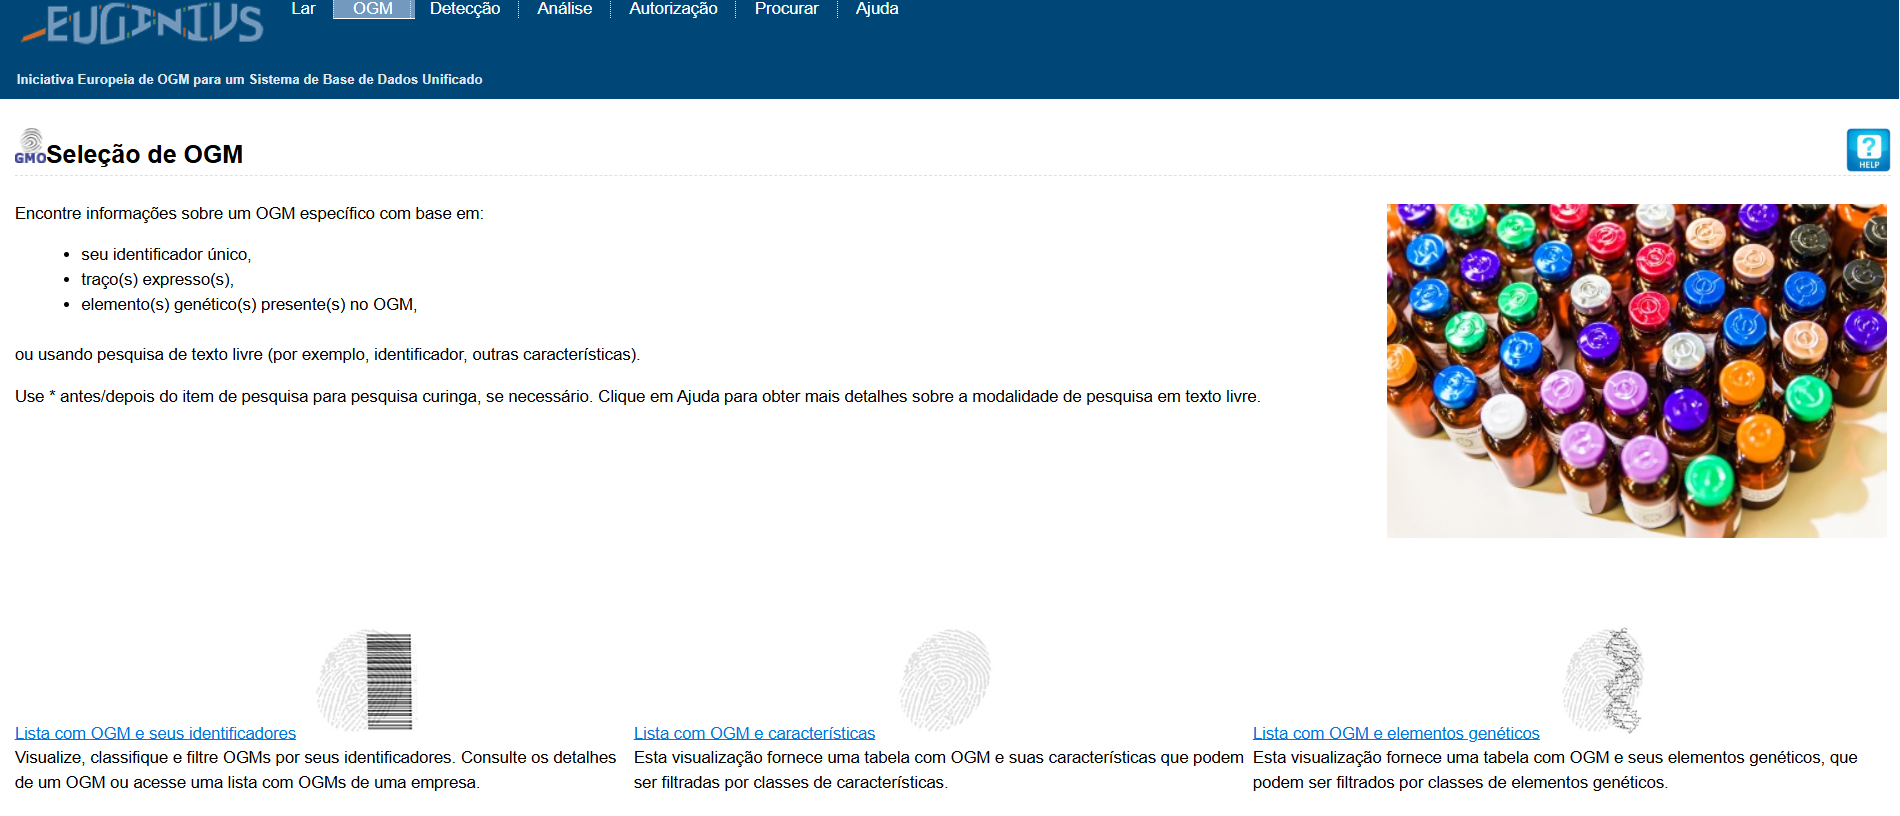Select the OGM navigation tab

(373, 9)
